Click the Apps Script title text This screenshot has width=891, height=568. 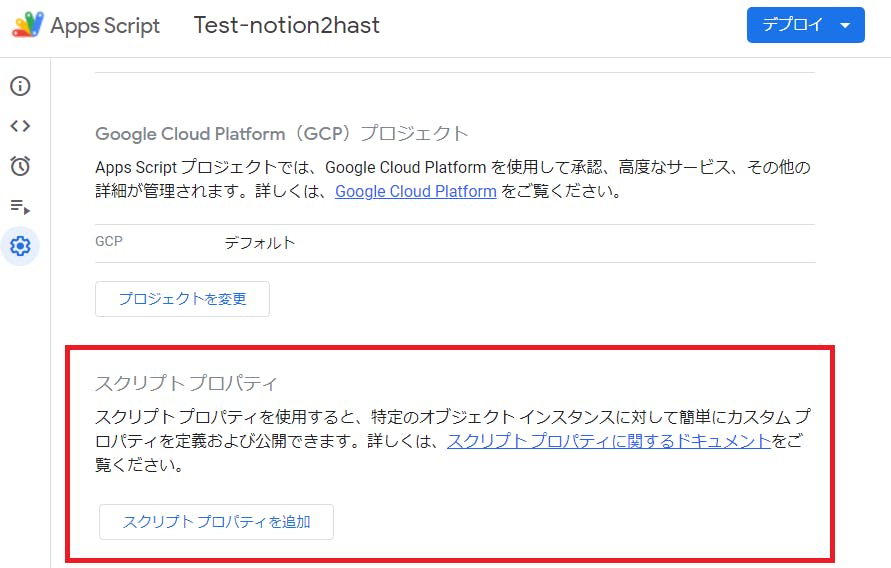pos(105,26)
